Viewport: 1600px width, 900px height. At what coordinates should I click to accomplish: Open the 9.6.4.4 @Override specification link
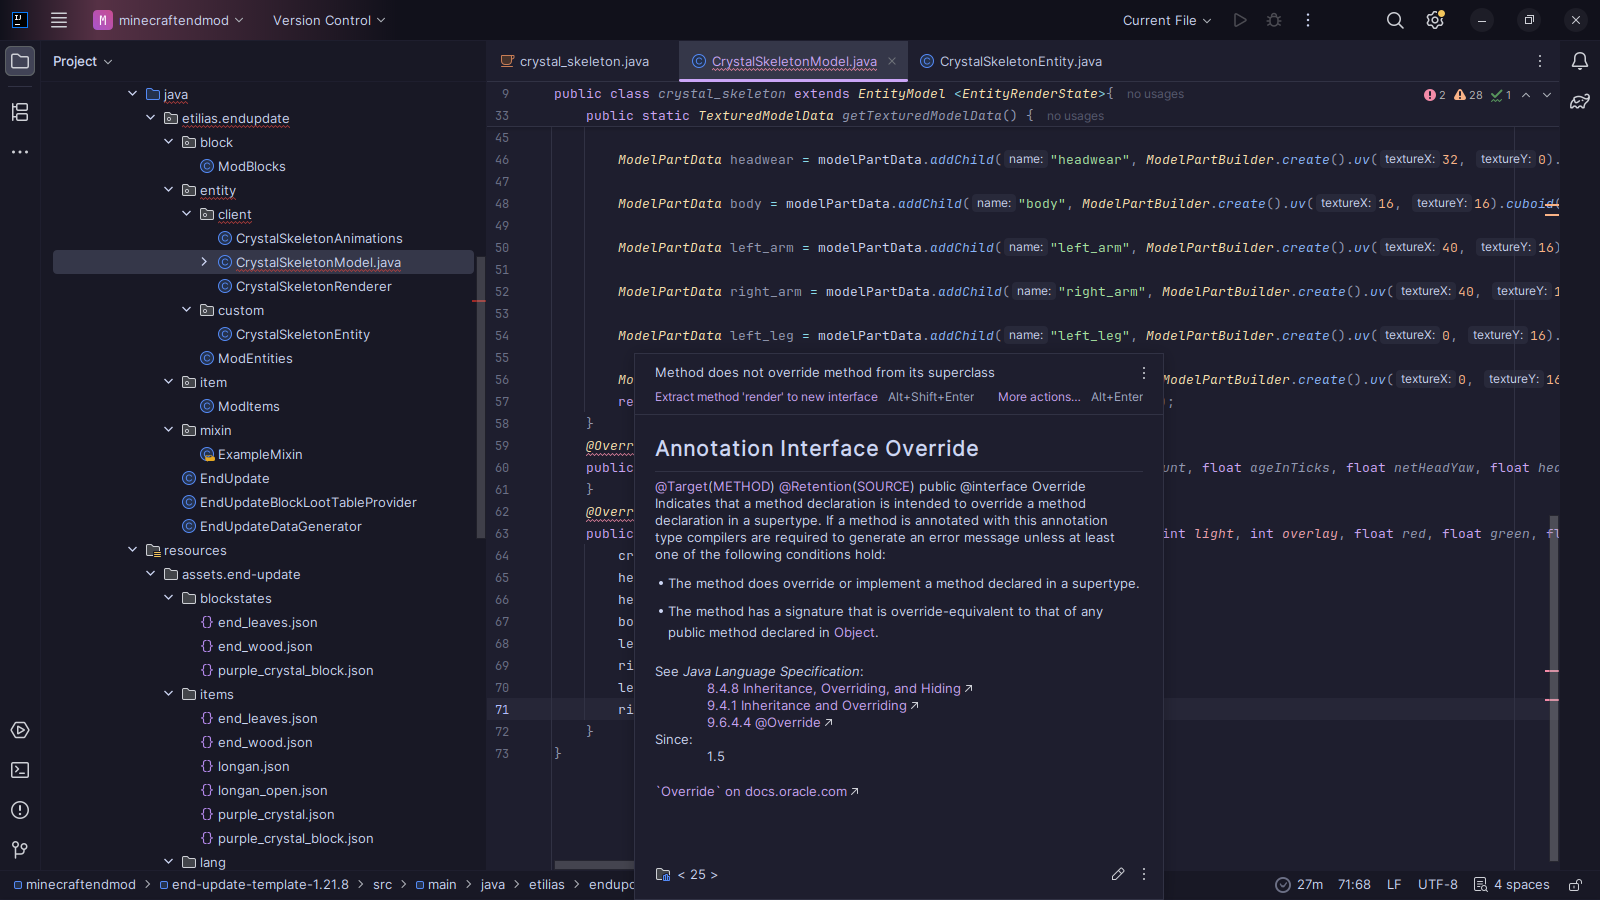pos(764,723)
